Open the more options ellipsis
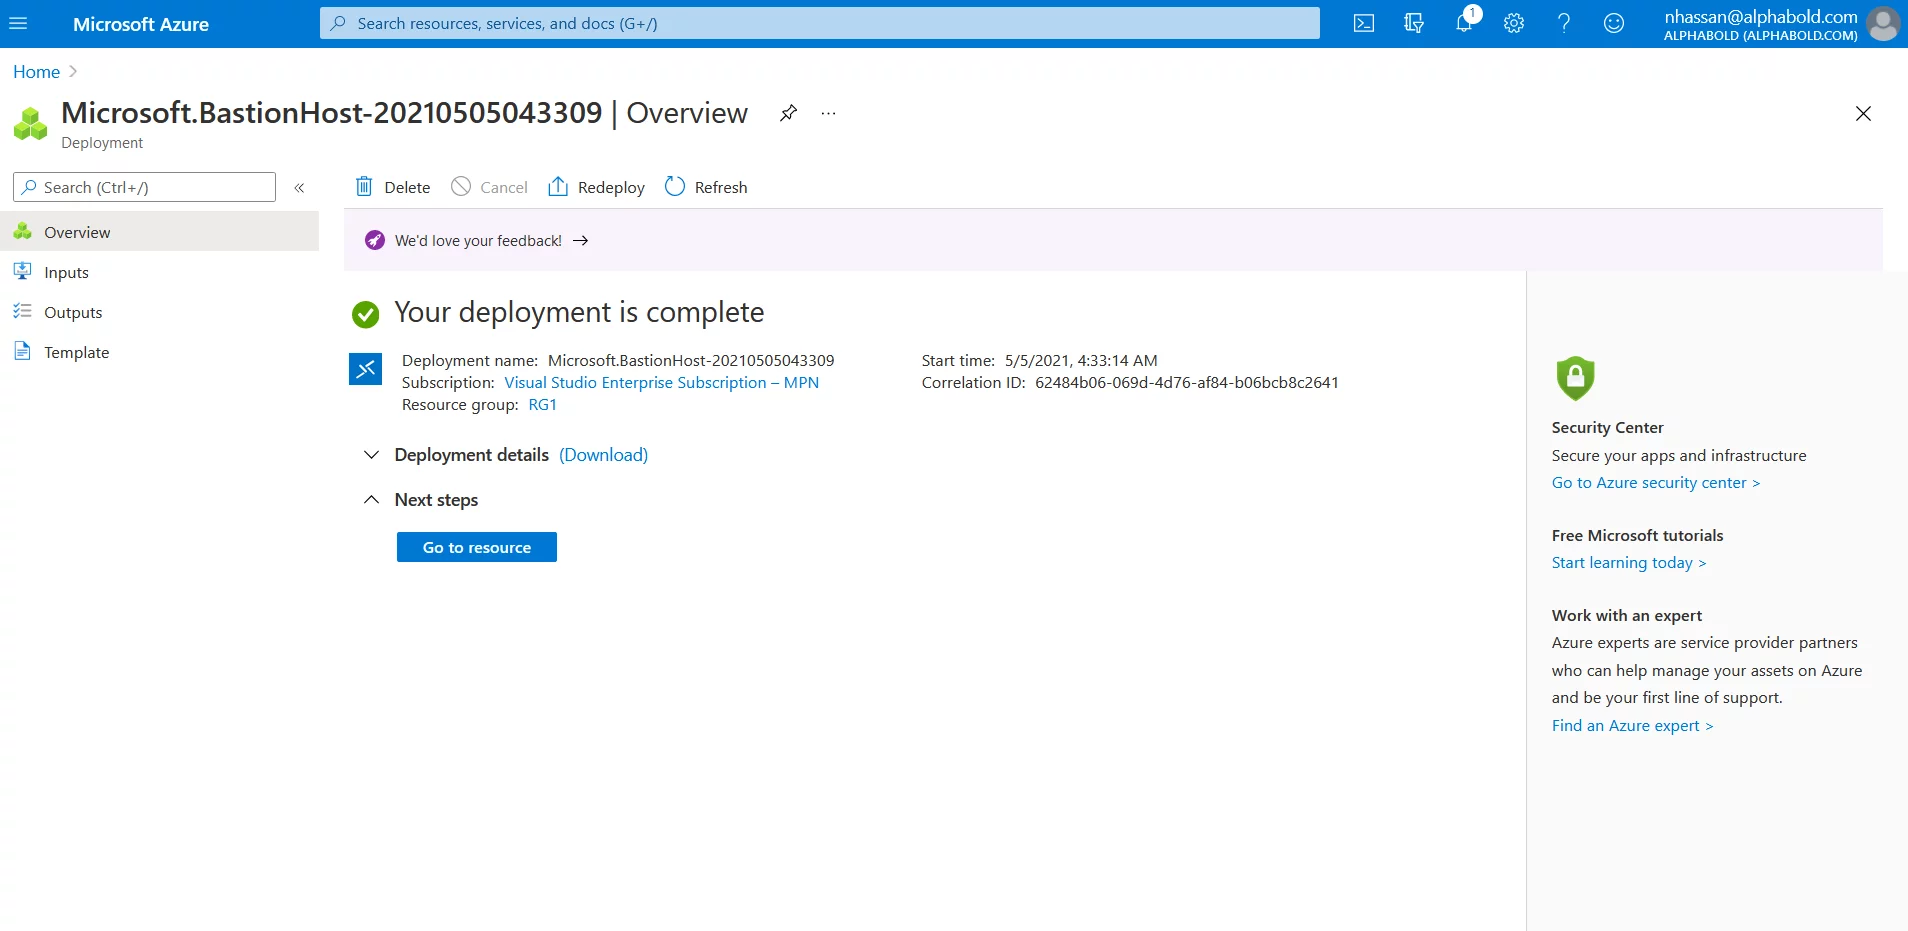This screenshot has width=1908, height=931. tap(828, 113)
